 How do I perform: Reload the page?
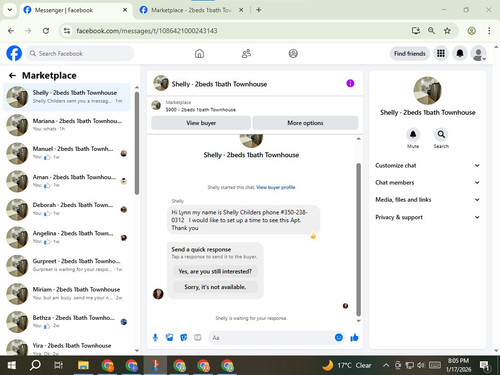tap(46, 31)
